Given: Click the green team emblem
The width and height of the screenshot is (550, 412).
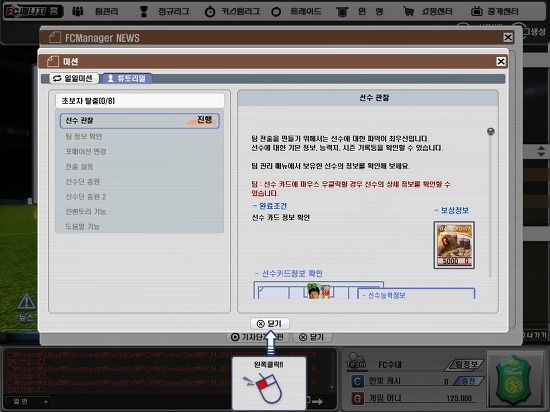Looking at the screenshot, I should click(514, 380).
